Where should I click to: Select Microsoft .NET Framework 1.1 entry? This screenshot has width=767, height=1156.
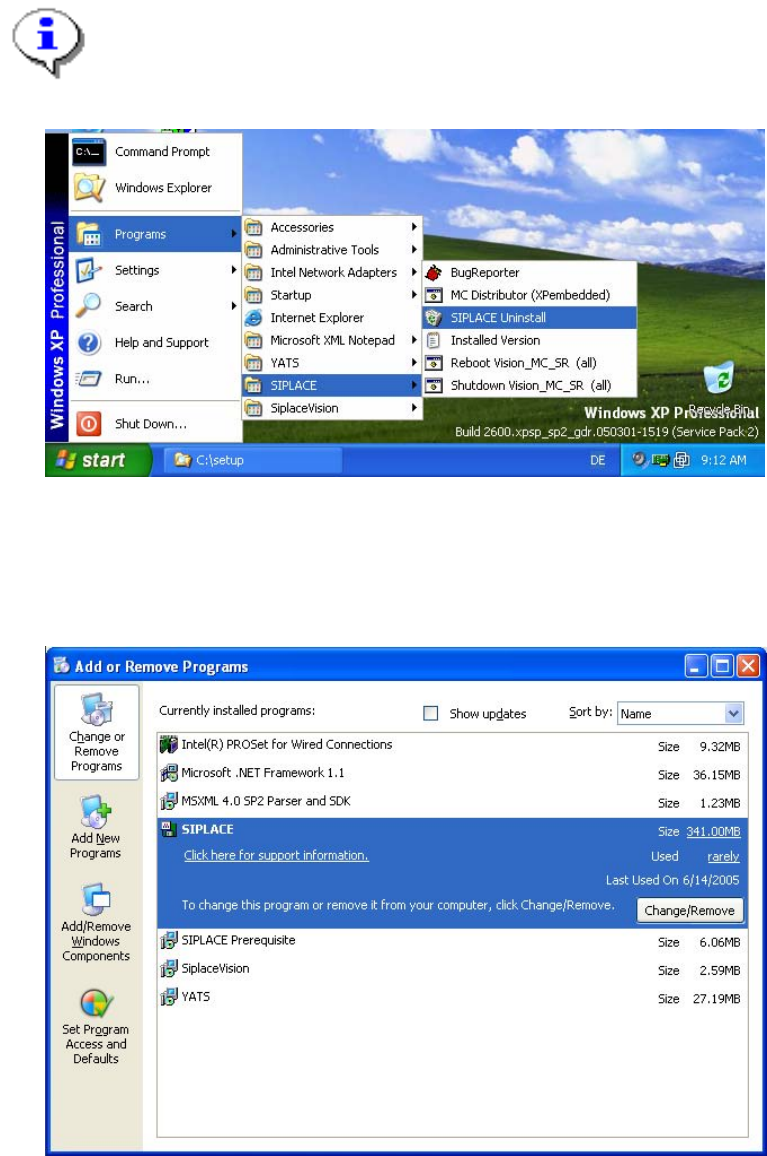[453, 773]
